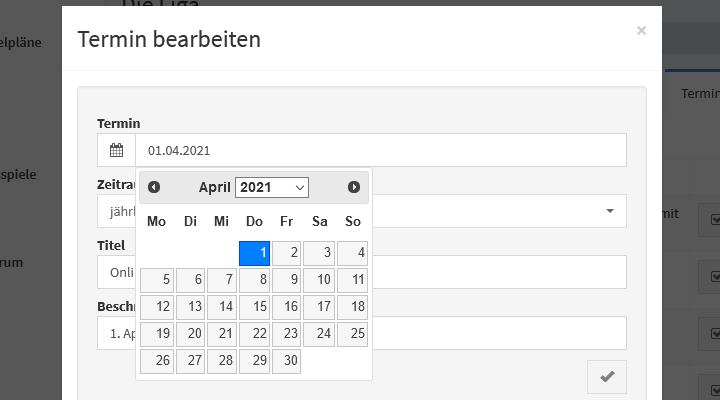Select April 30 in the calendar
This screenshot has height=400, width=720.
[286, 361]
